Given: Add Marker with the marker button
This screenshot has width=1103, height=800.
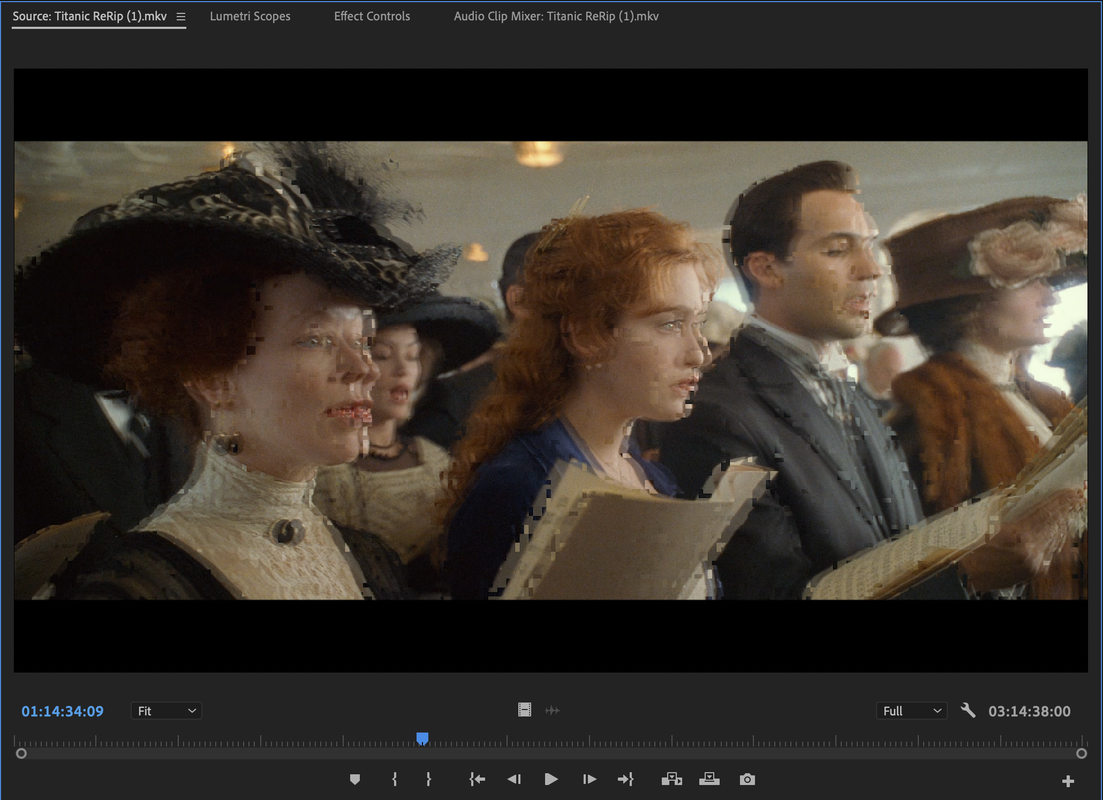Looking at the screenshot, I should point(355,780).
